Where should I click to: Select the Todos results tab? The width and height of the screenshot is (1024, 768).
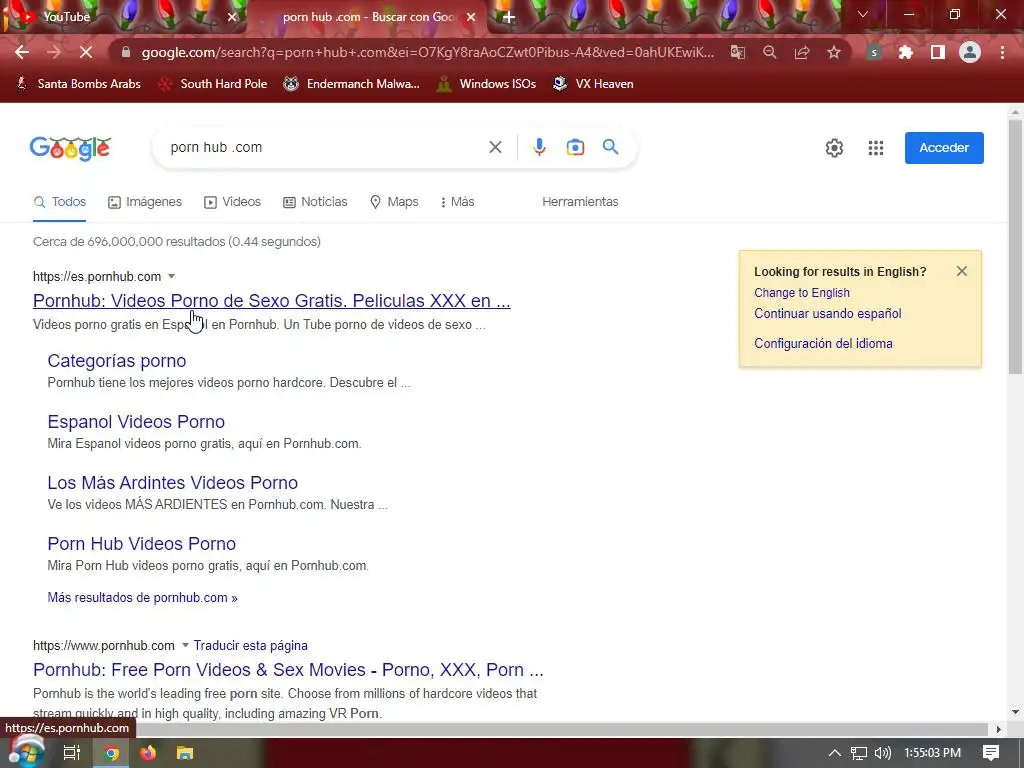coord(59,202)
